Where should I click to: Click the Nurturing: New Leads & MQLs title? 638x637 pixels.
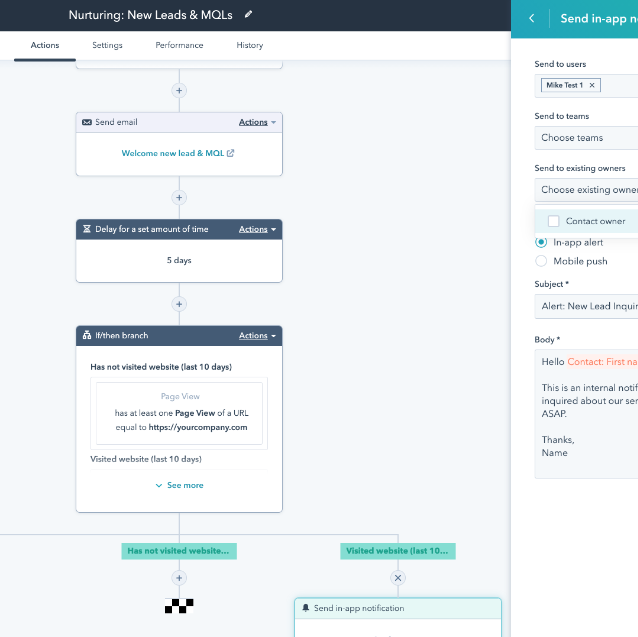pos(151,15)
